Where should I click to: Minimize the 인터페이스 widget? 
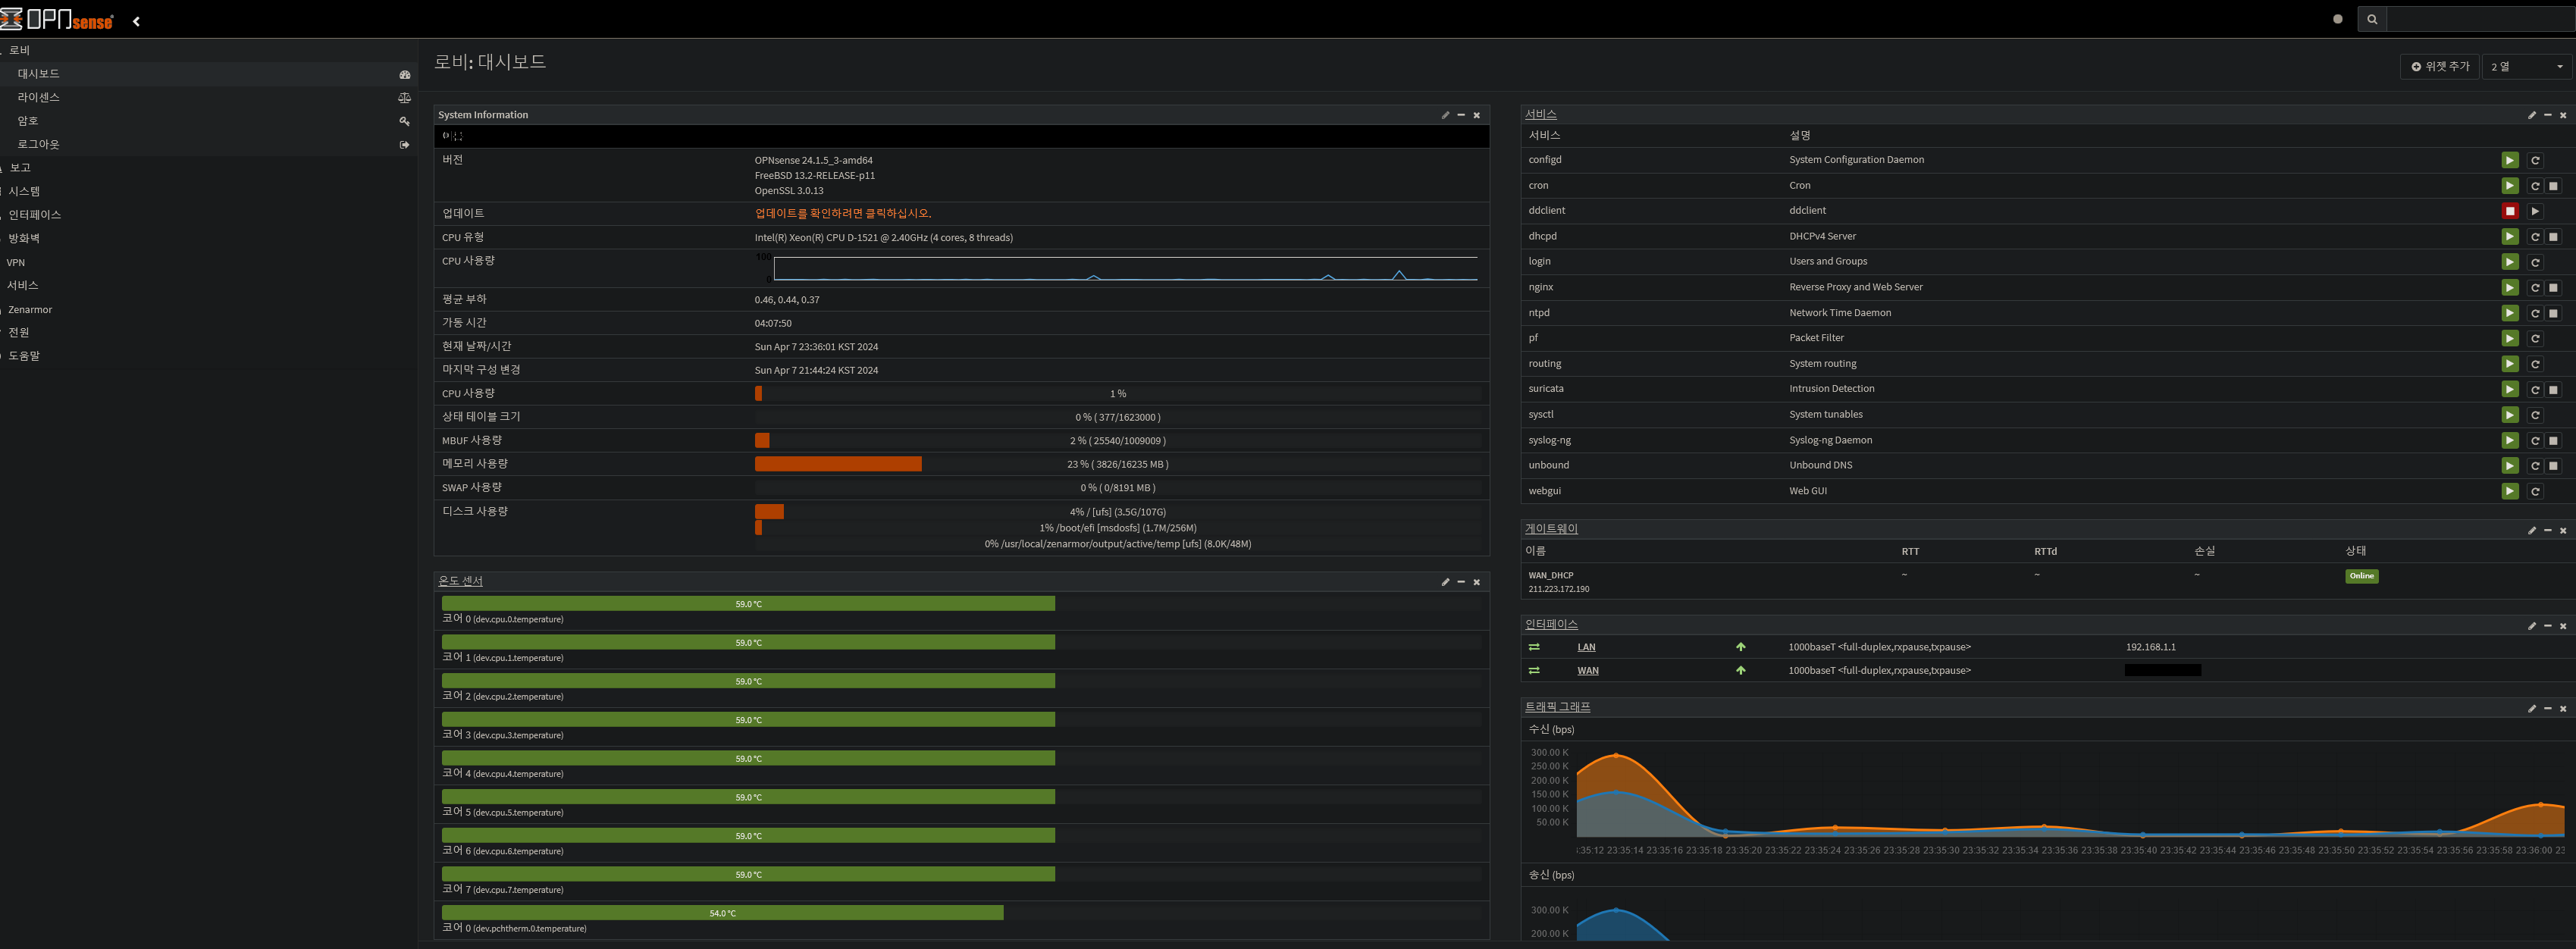click(2548, 626)
